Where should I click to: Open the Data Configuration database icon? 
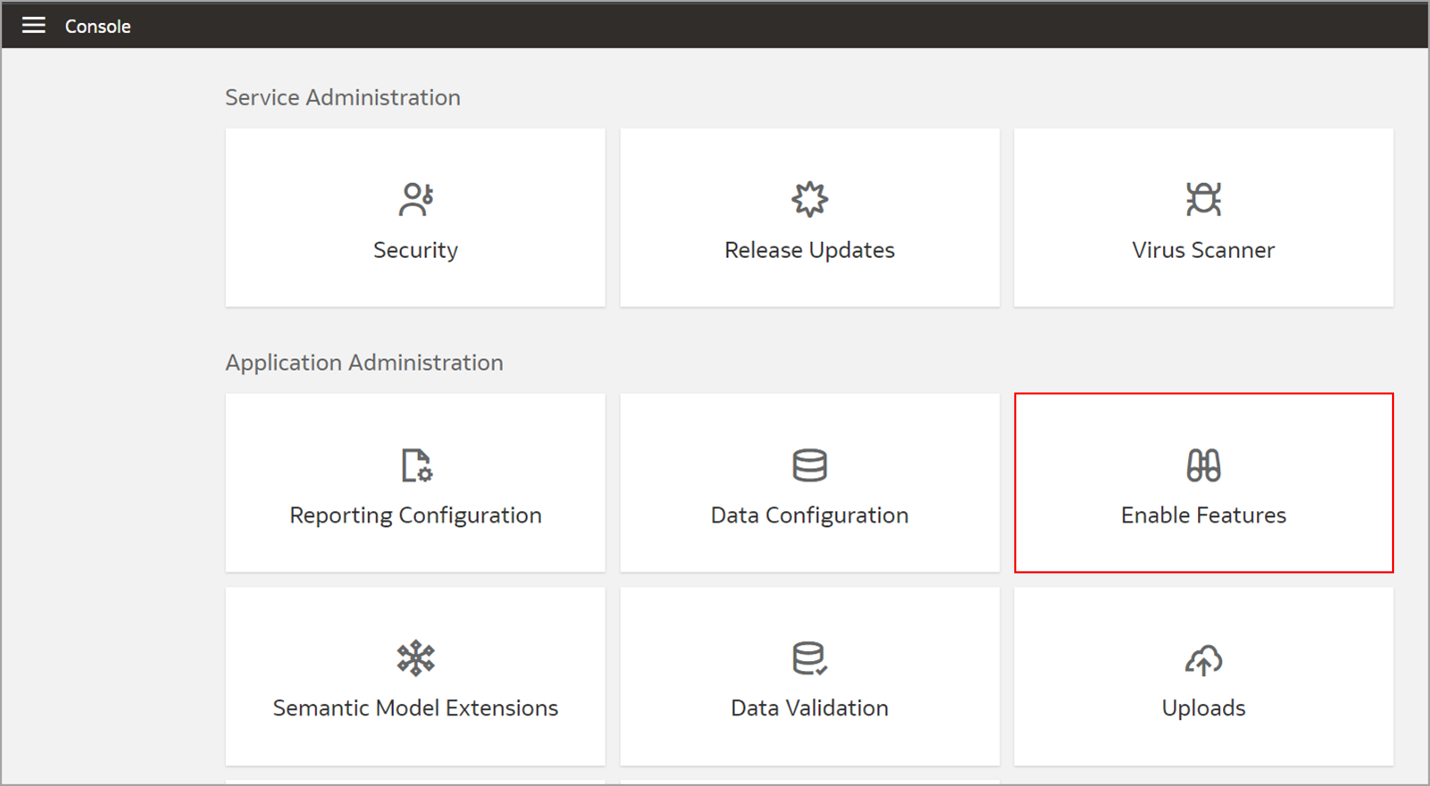pos(809,464)
